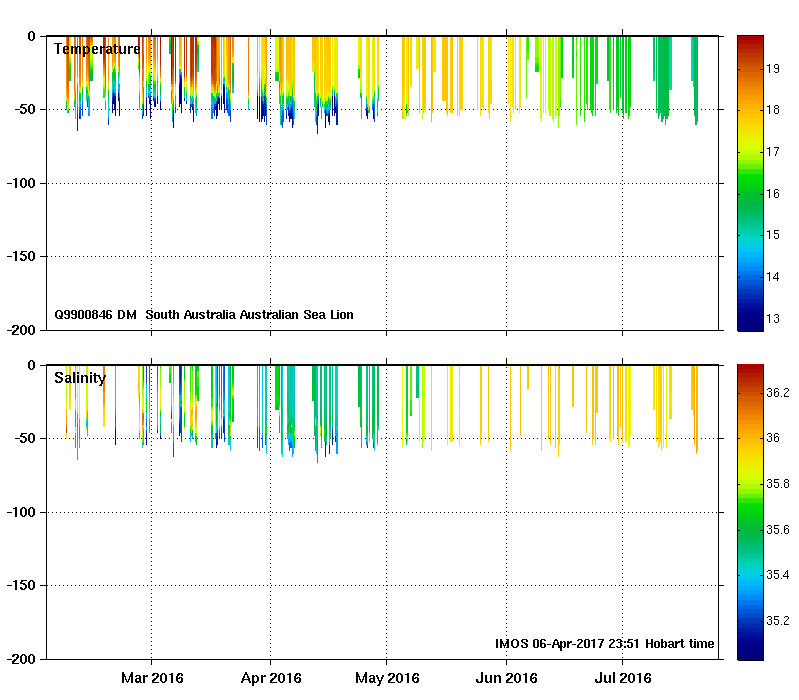Screen dimensions: 799x700
Task: Click the 35.2 tick on salinity colorbar
Action: coord(778,620)
